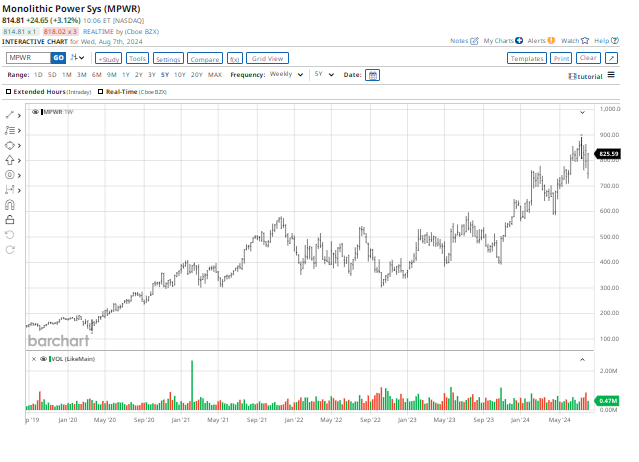The height and width of the screenshot is (462, 639).
Task: Open the date picker calendar icon
Action: pyautogui.click(x=372, y=75)
